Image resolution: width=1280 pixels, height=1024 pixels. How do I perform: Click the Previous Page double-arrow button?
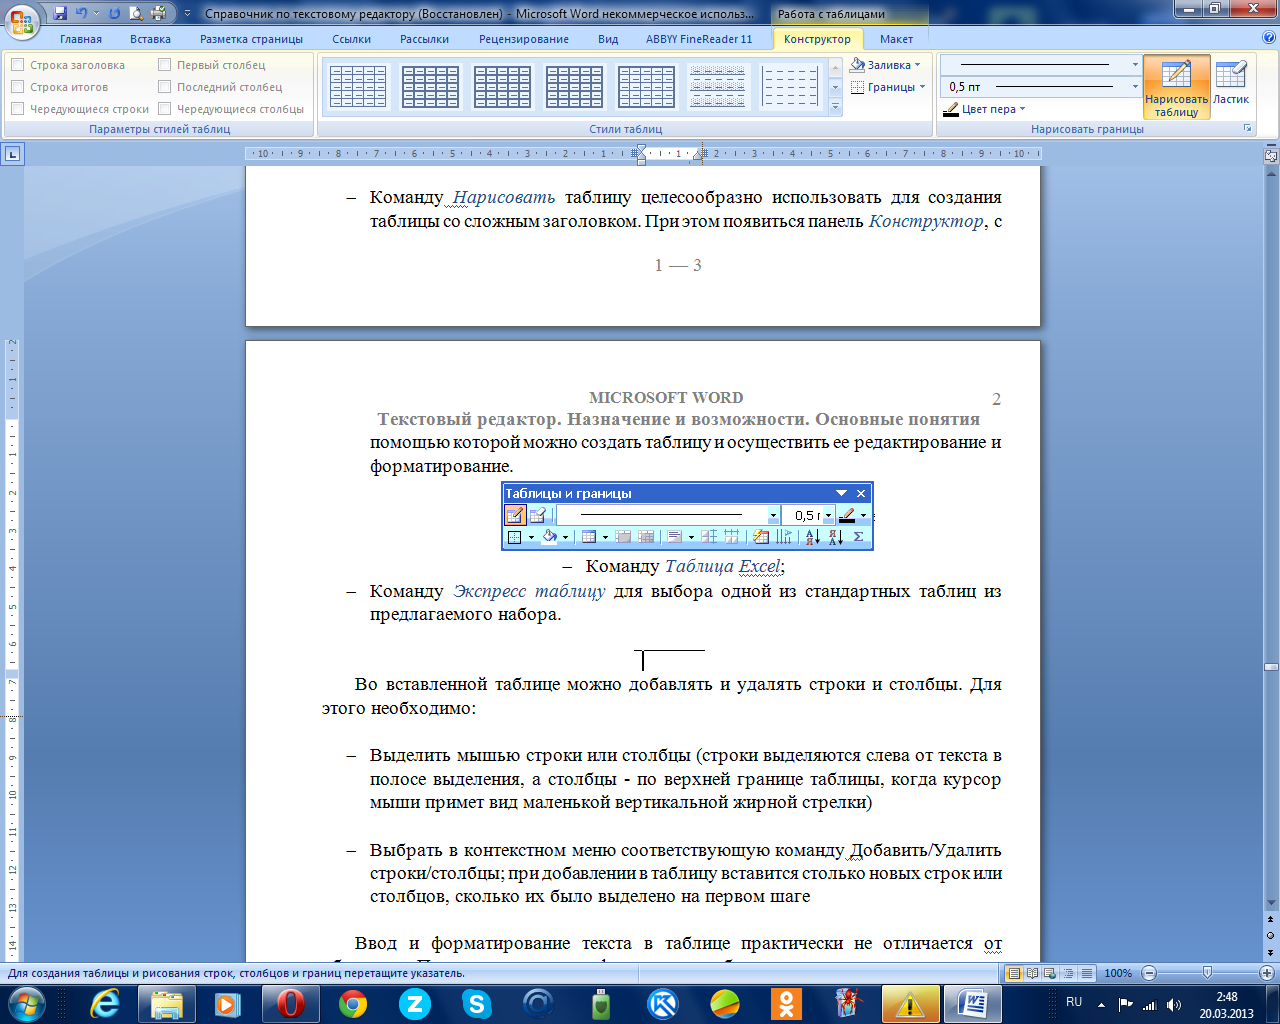point(1271,921)
